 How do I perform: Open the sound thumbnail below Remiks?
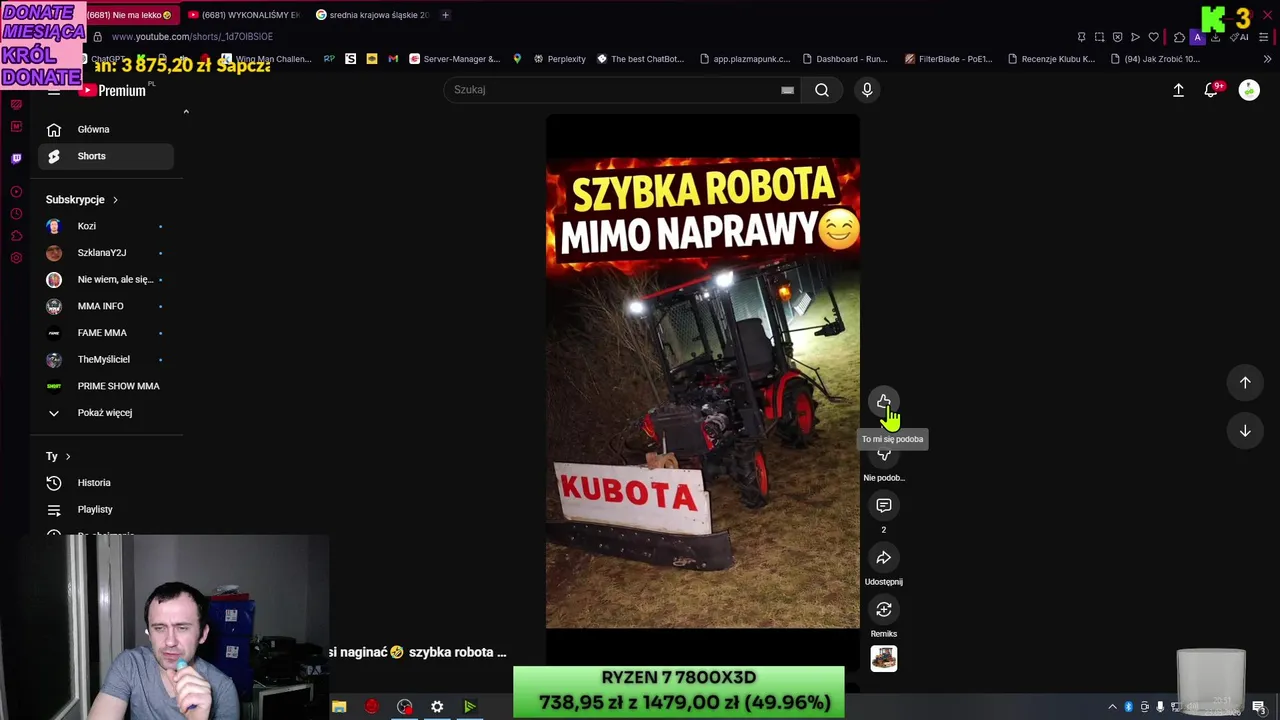[884, 658]
